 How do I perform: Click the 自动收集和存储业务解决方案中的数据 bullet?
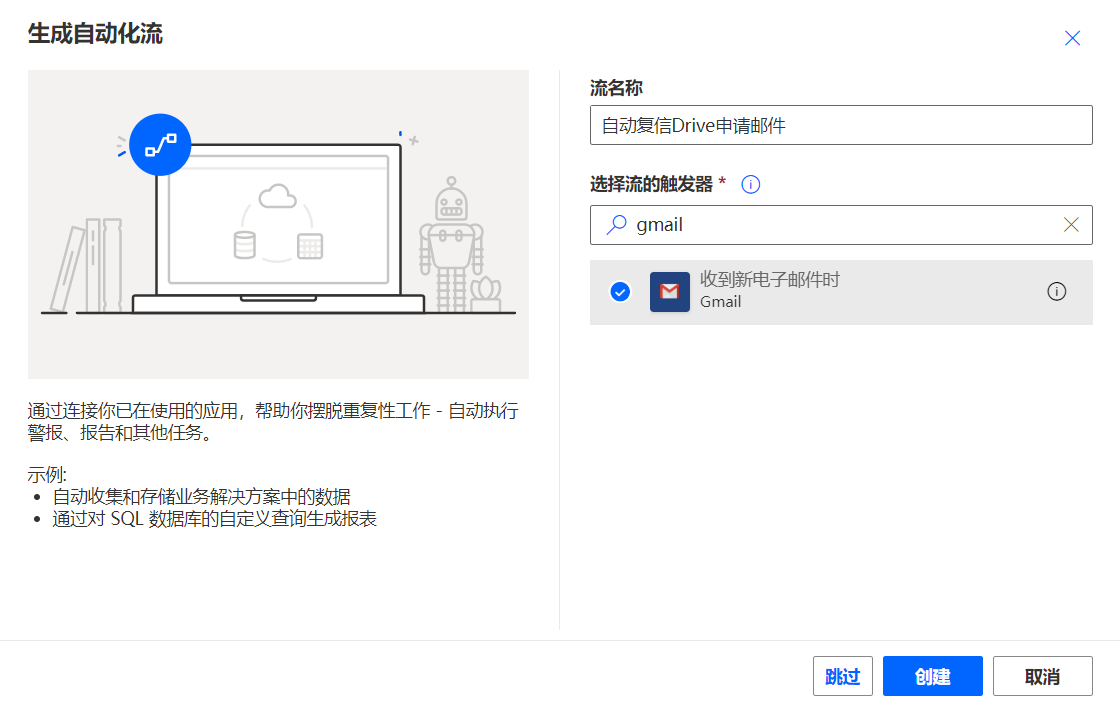(201, 497)
